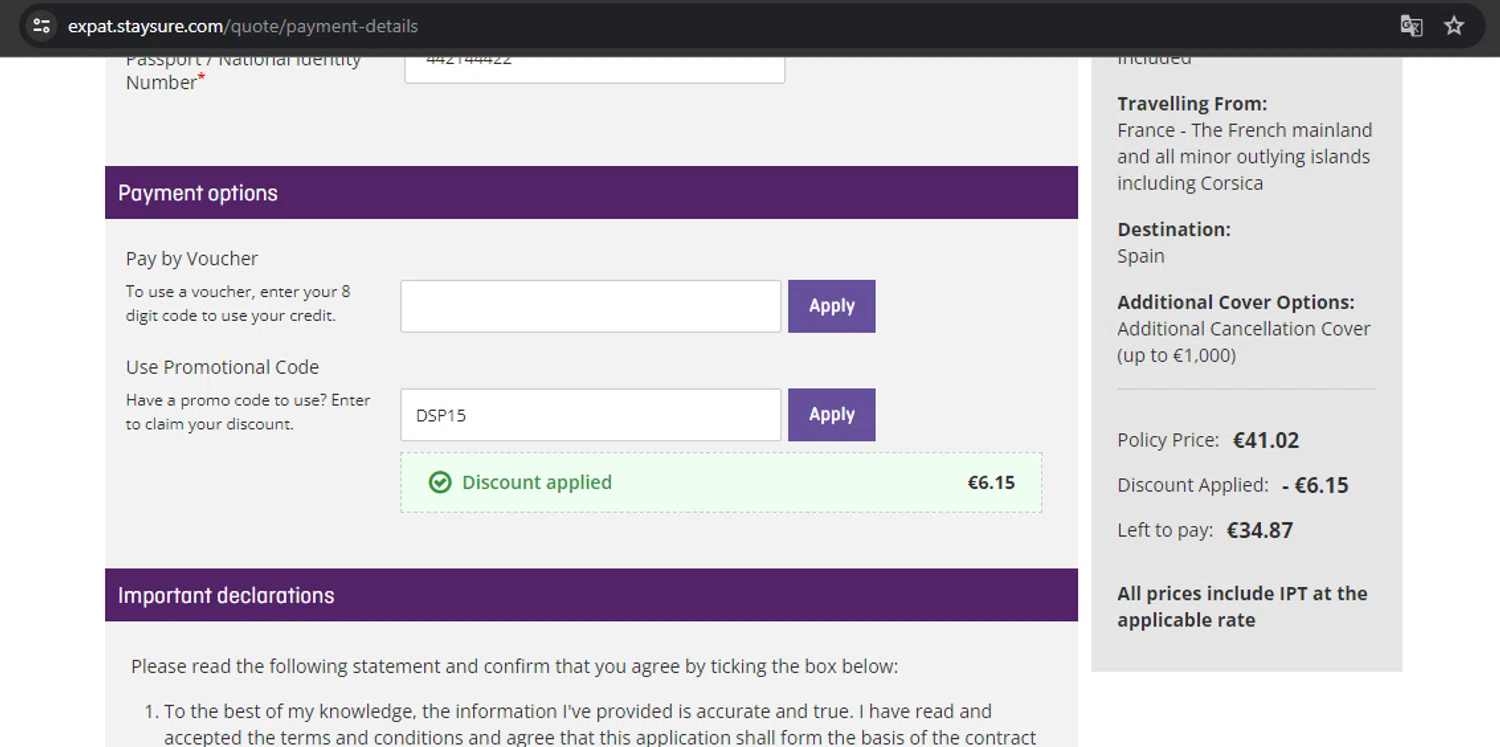This screenshot has height=747, width=1500.
Task: Click the green Discount applied checkmark icon
Action: [440, 483]
